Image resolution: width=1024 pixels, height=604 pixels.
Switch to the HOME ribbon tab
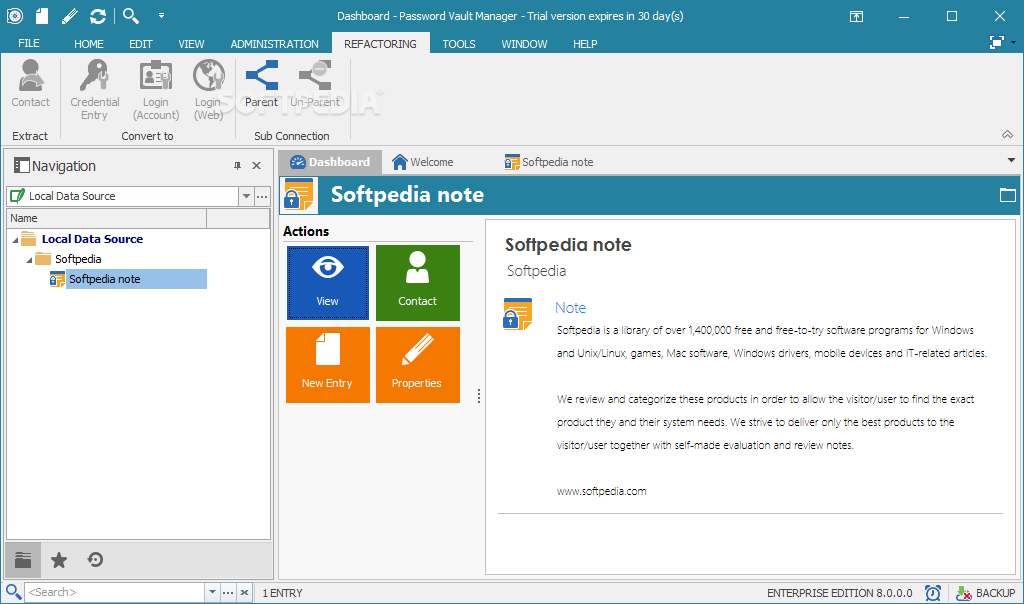coord(89,44)
